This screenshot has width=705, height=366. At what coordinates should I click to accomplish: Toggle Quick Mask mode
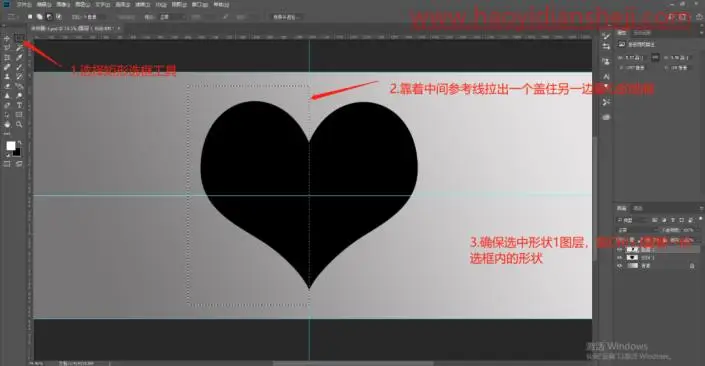[x=7, y=164]
